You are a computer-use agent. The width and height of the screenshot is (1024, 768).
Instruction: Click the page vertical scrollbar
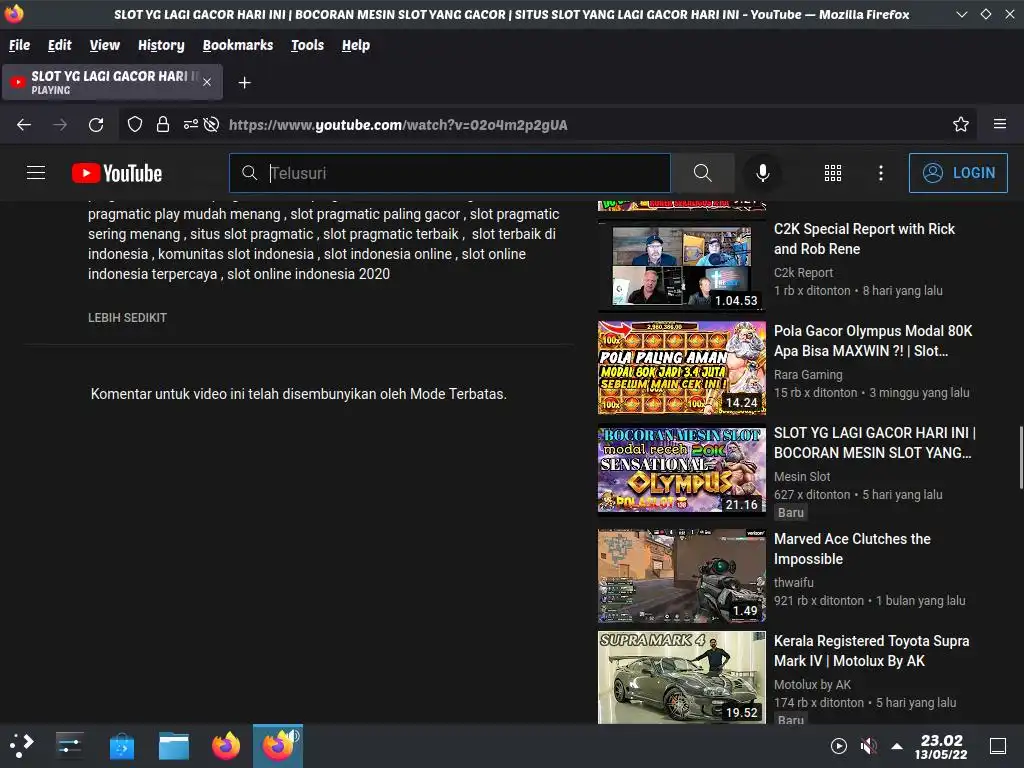1021,457
